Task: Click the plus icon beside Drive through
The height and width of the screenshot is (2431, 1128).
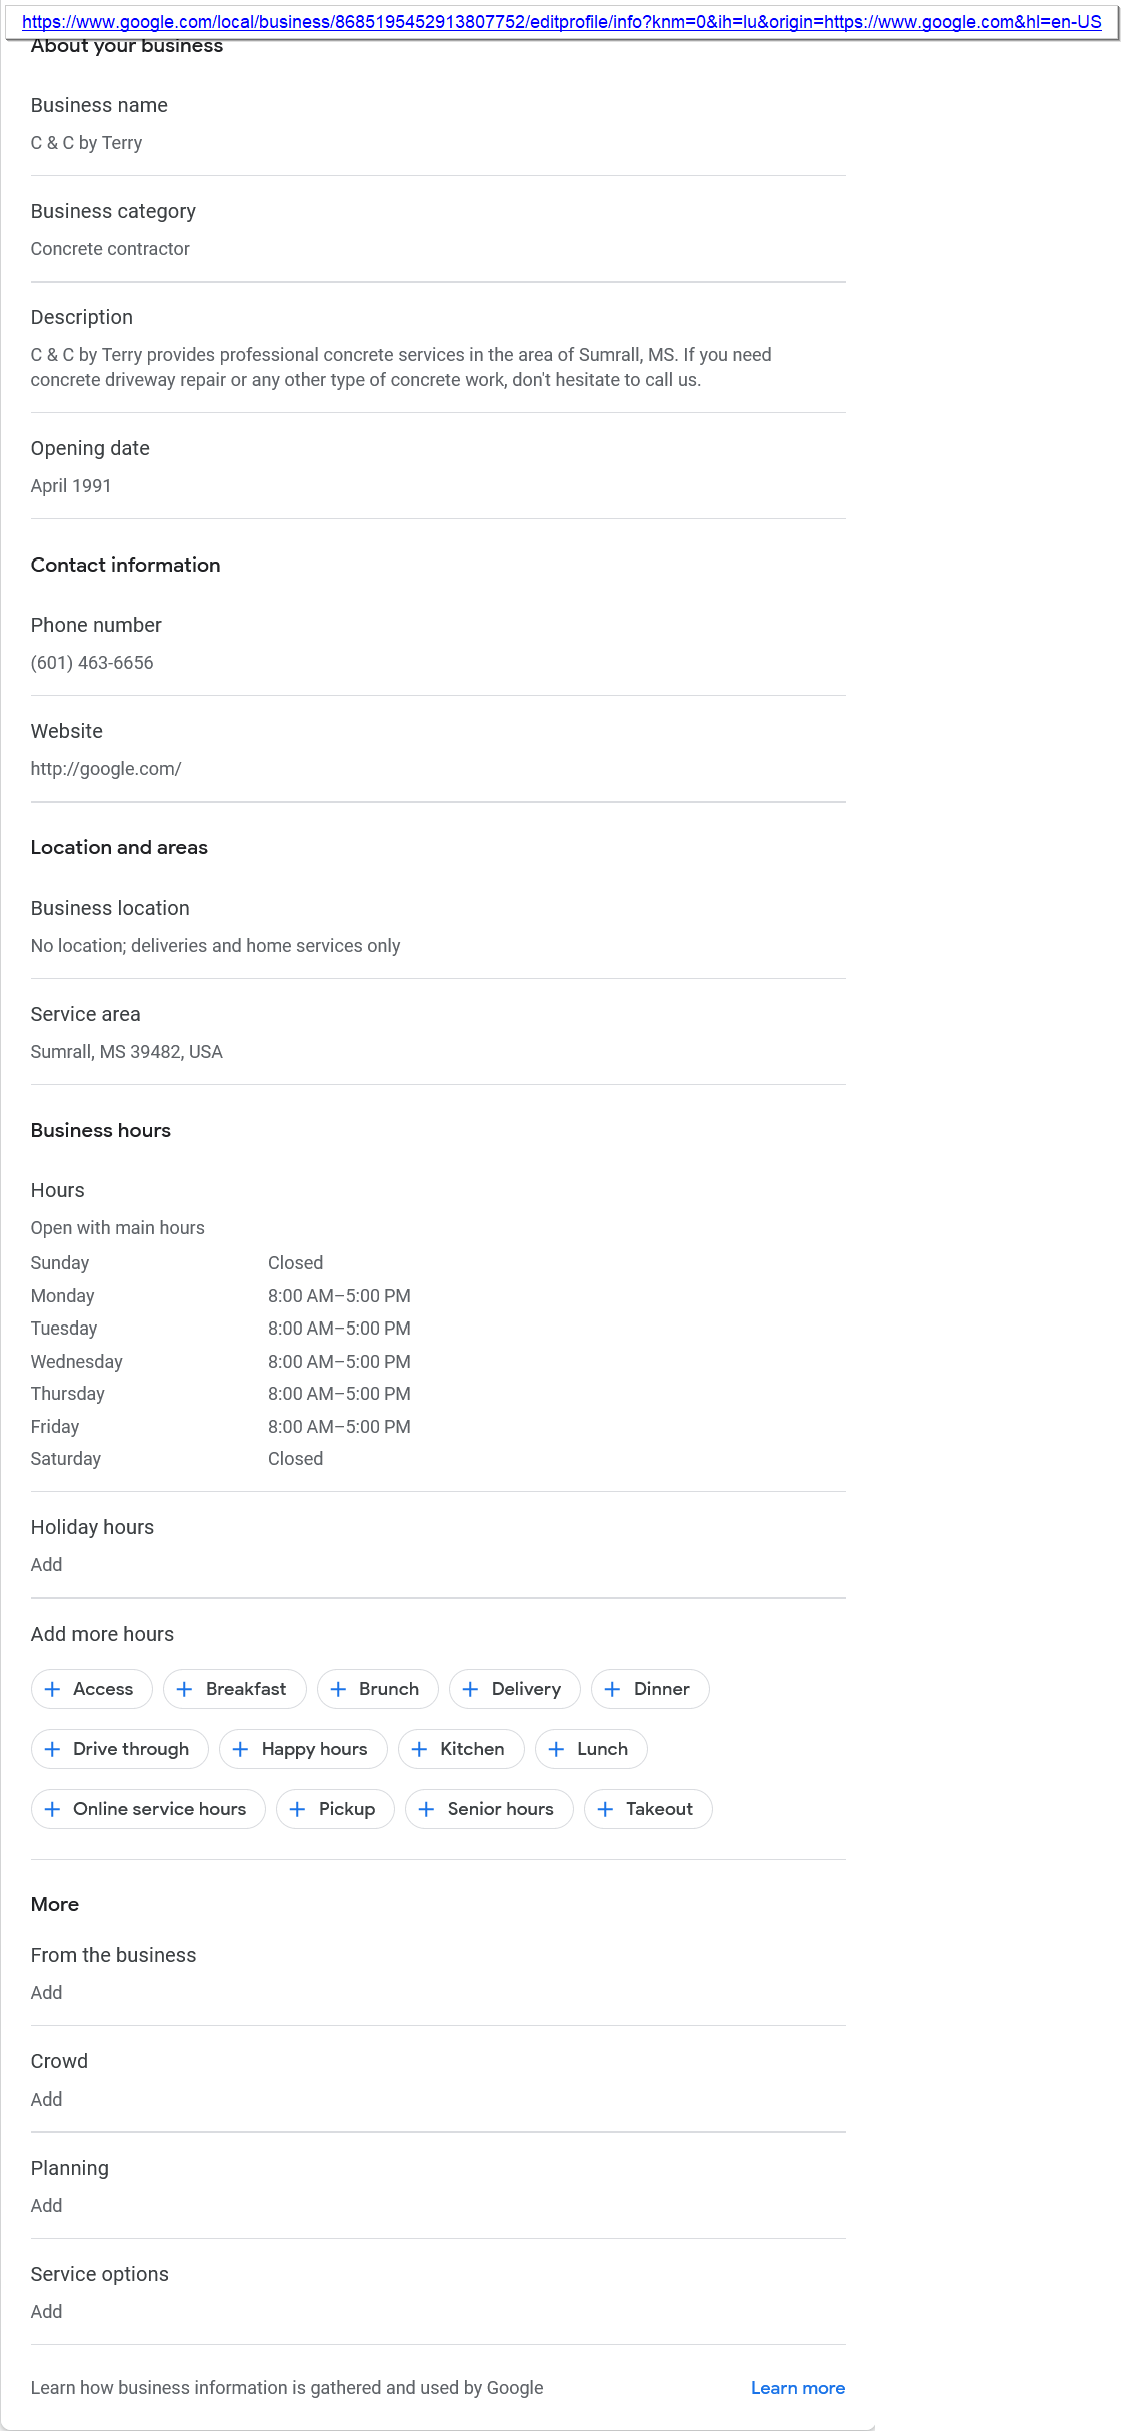Action: [53, 1749]
